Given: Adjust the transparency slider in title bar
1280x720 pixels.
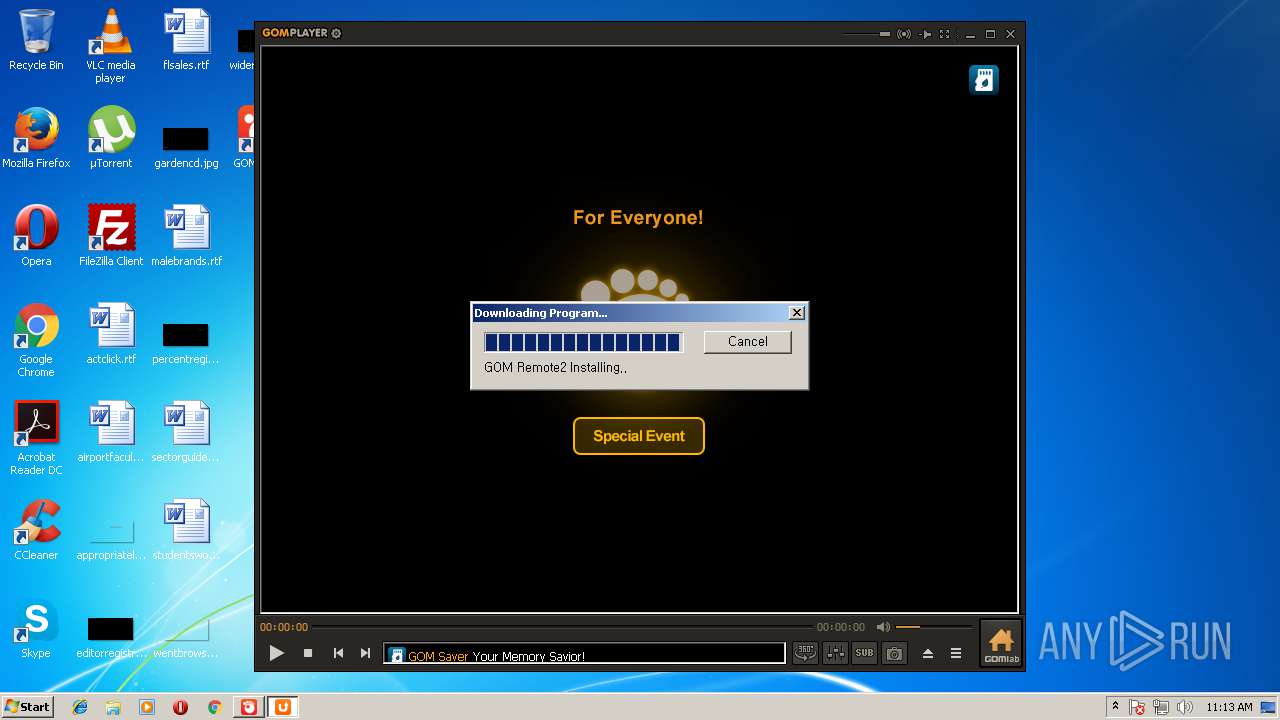Looking at the screenshot, I should pos(866,34).
